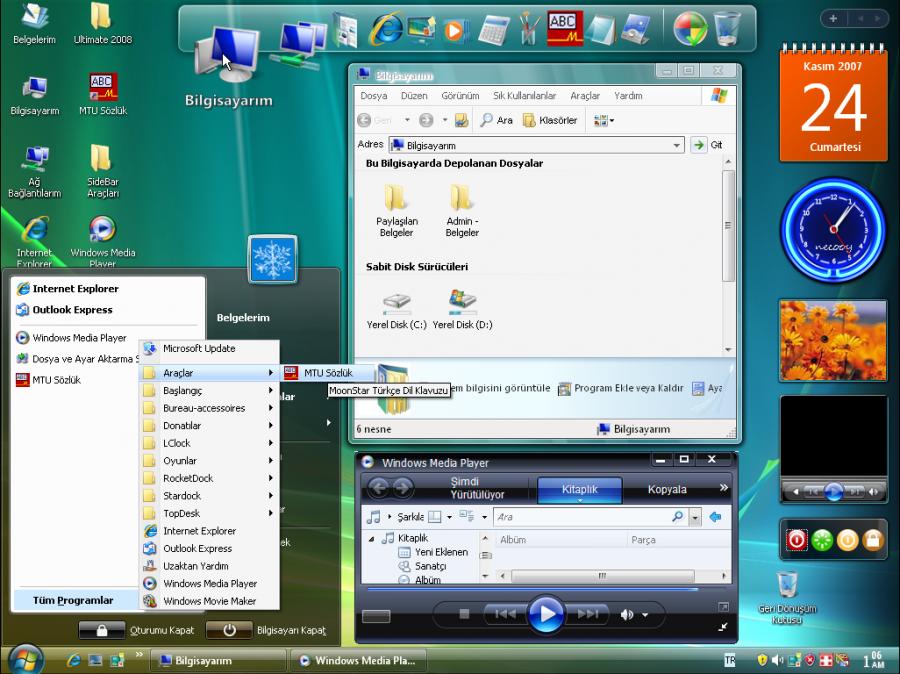The image size is (900, 674).
Task: Click Next track in Windows Media Player
Action: (587, 614)
